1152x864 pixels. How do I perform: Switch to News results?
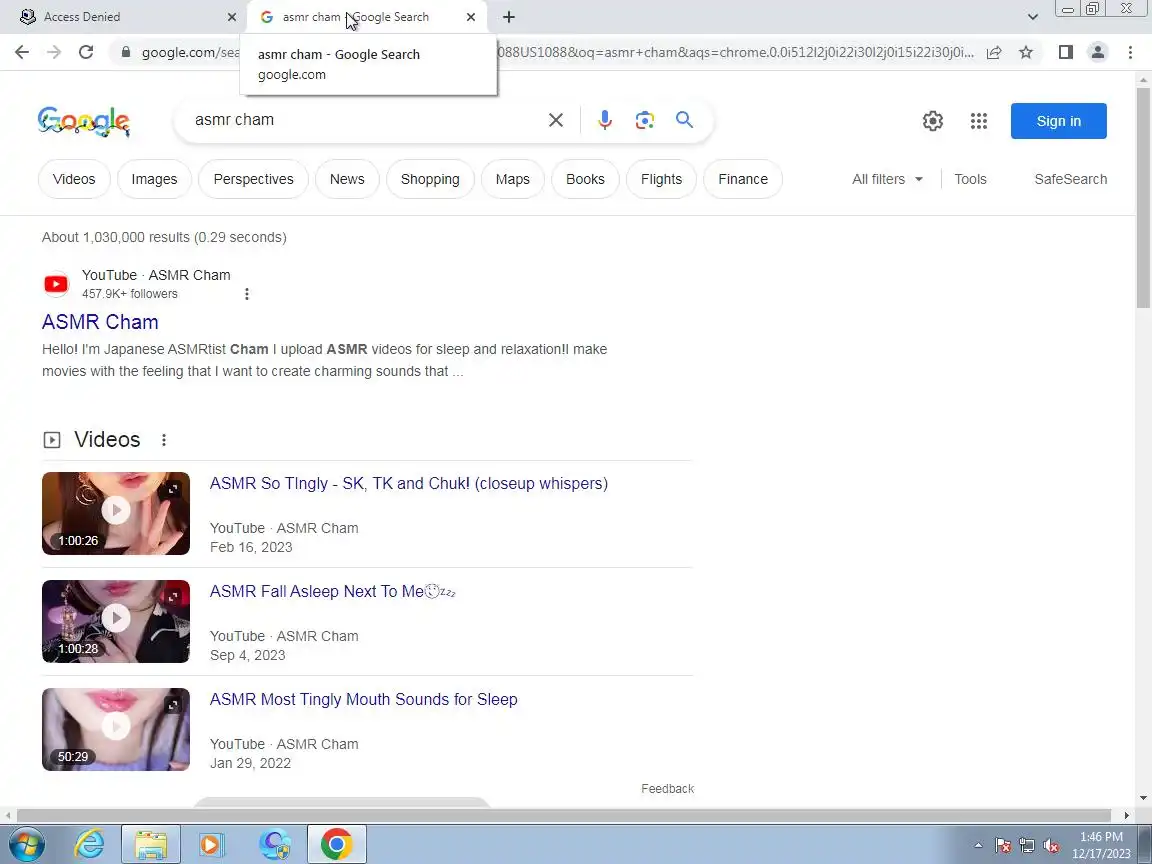[x=347, y=179]
